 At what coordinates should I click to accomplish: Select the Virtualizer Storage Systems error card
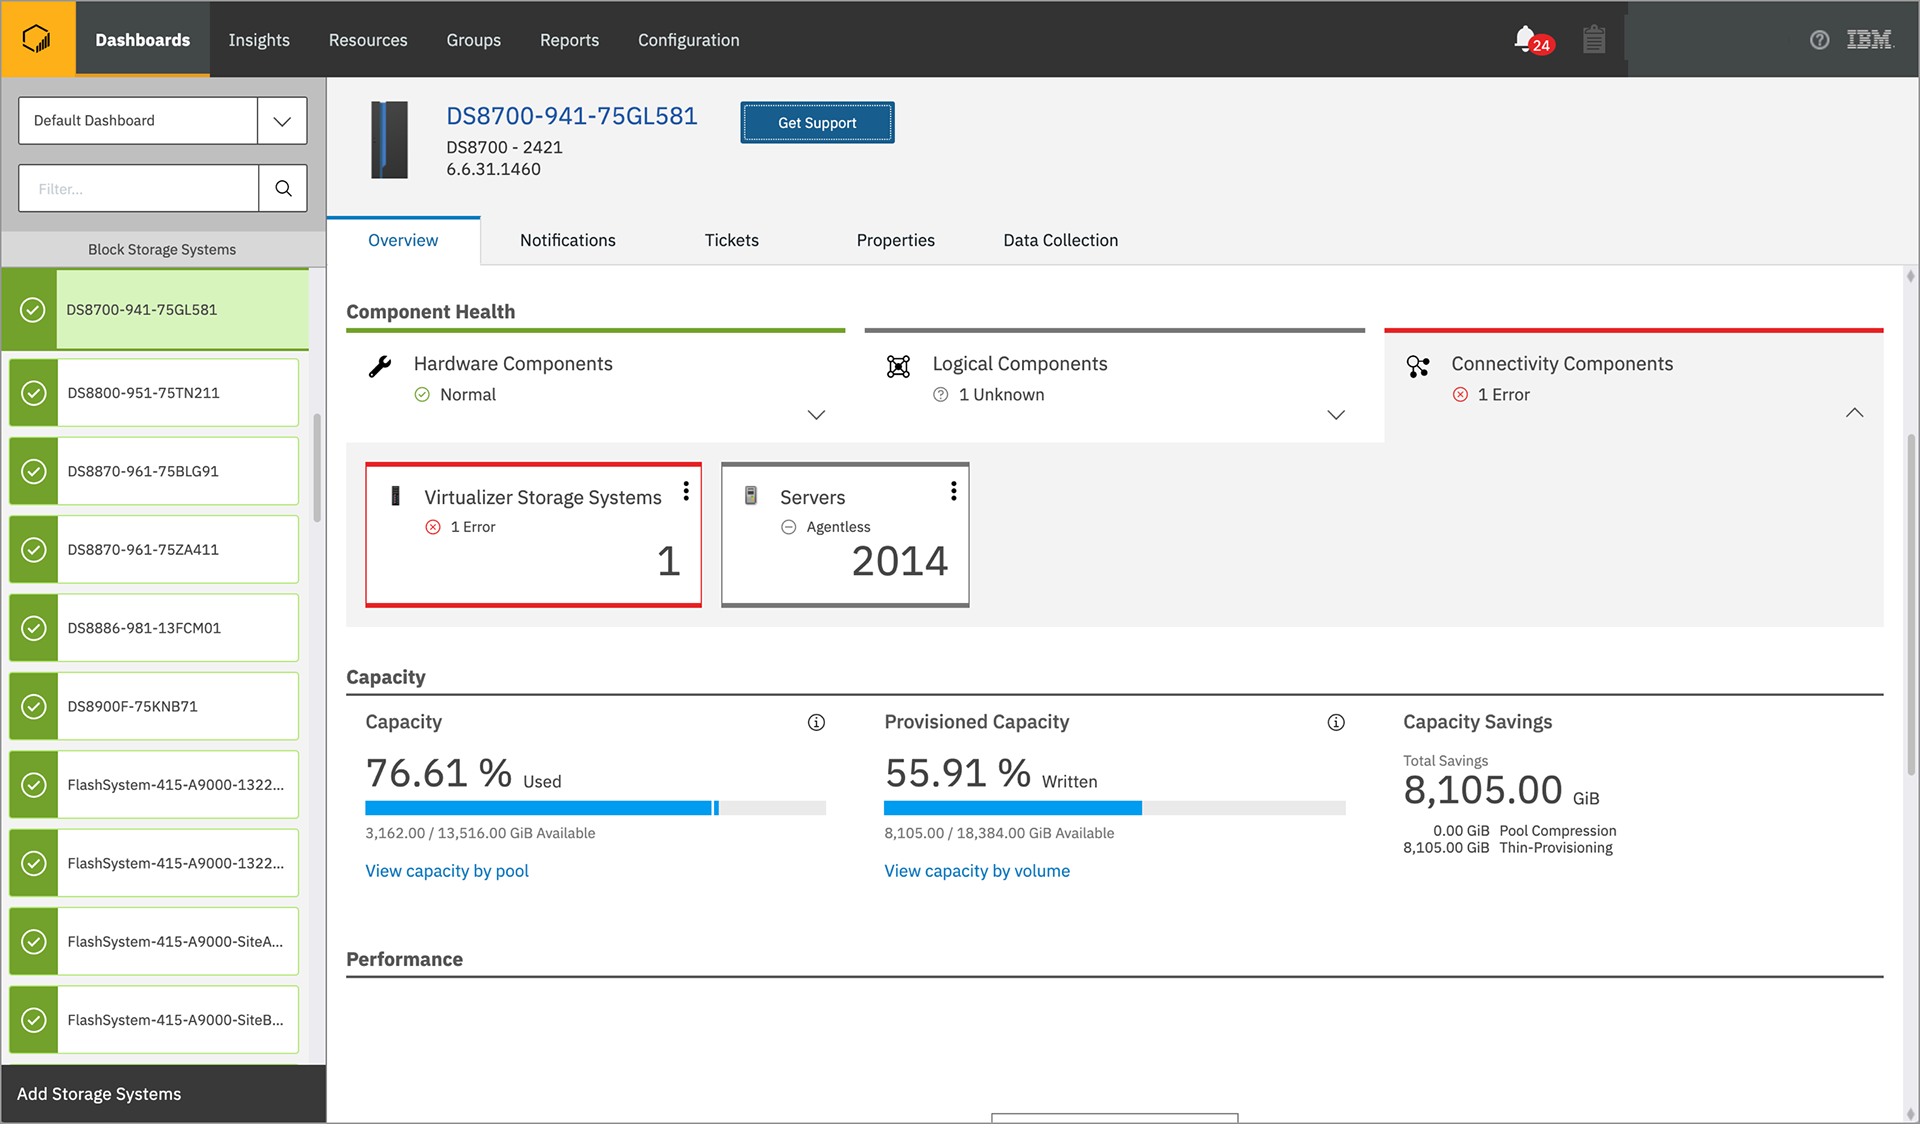point(533,534)
